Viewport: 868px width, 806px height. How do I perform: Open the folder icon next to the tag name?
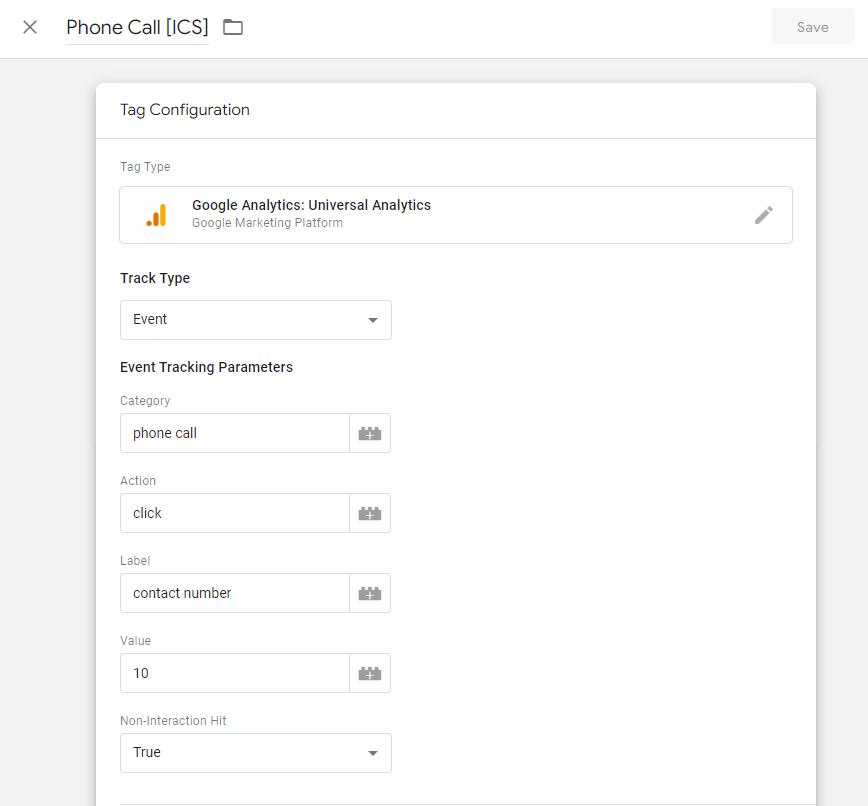(x=232, y=27)
